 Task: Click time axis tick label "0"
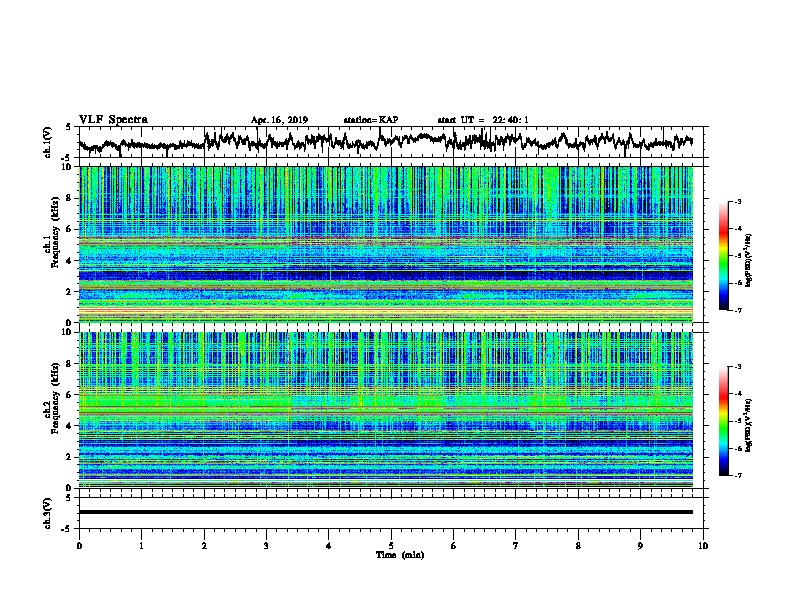point(79,546)
